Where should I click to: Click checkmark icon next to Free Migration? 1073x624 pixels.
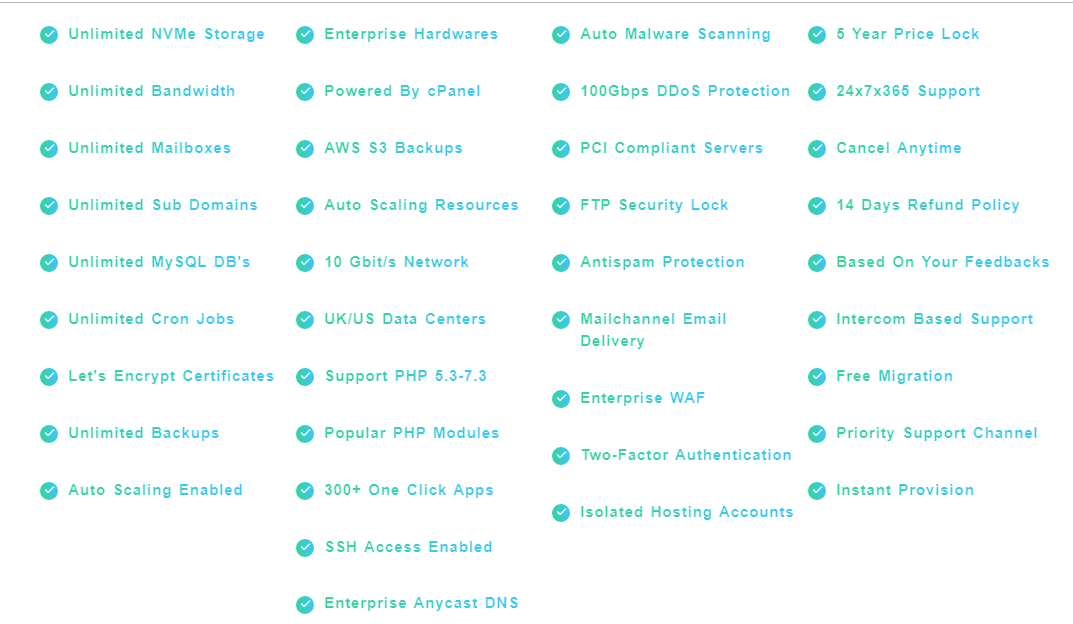click(x=816, y=377)
